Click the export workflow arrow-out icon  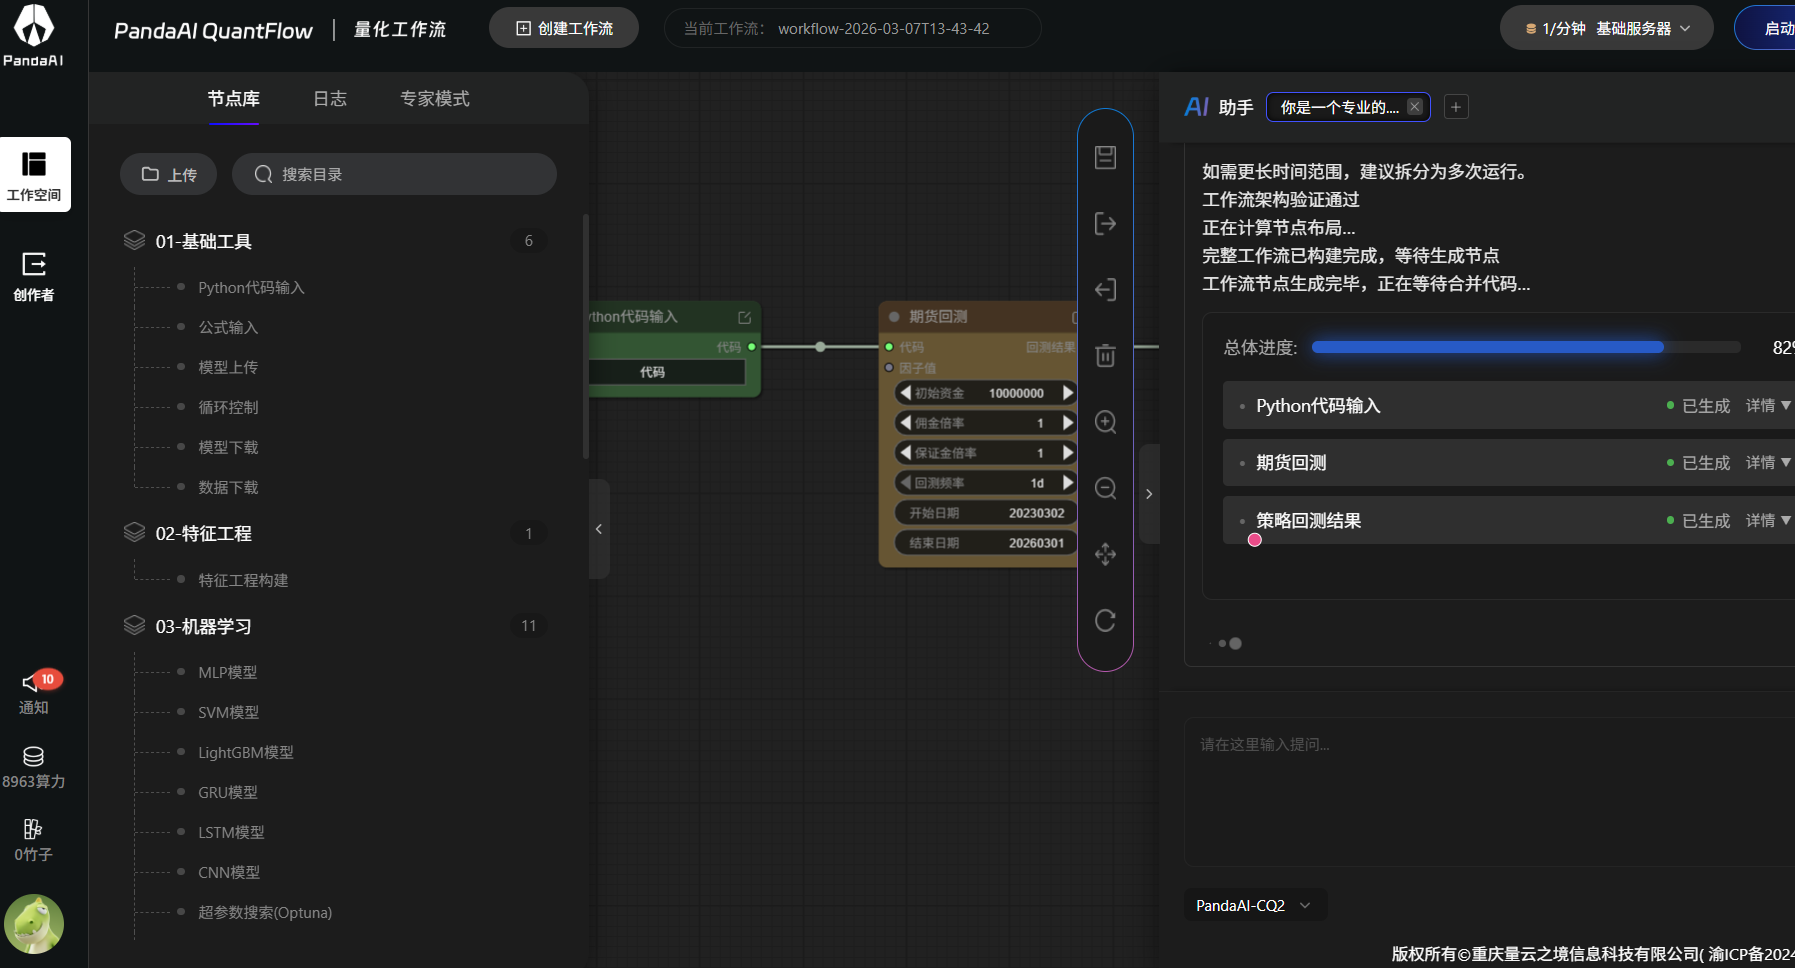coord(1105,223)
